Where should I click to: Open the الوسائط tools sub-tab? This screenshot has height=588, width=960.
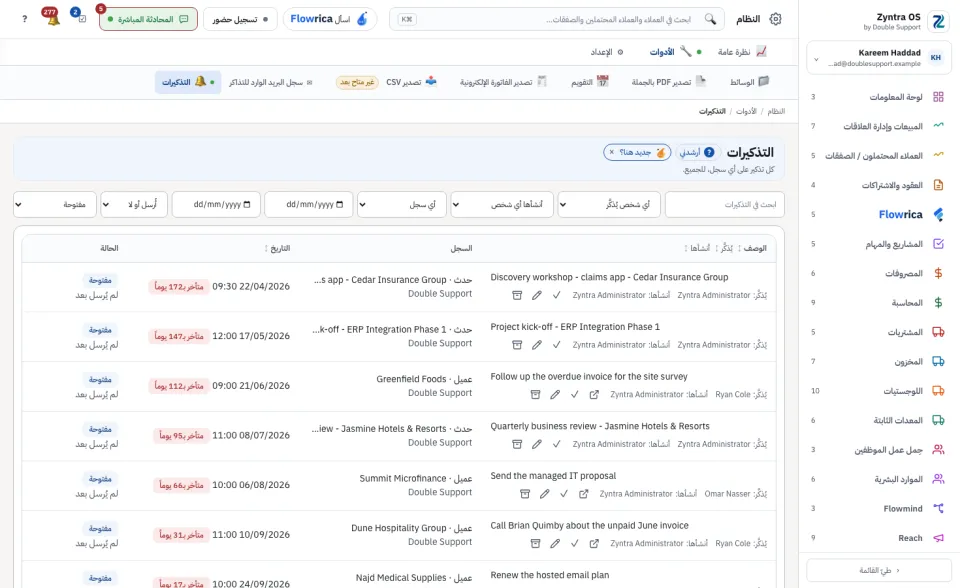(749, 82)
